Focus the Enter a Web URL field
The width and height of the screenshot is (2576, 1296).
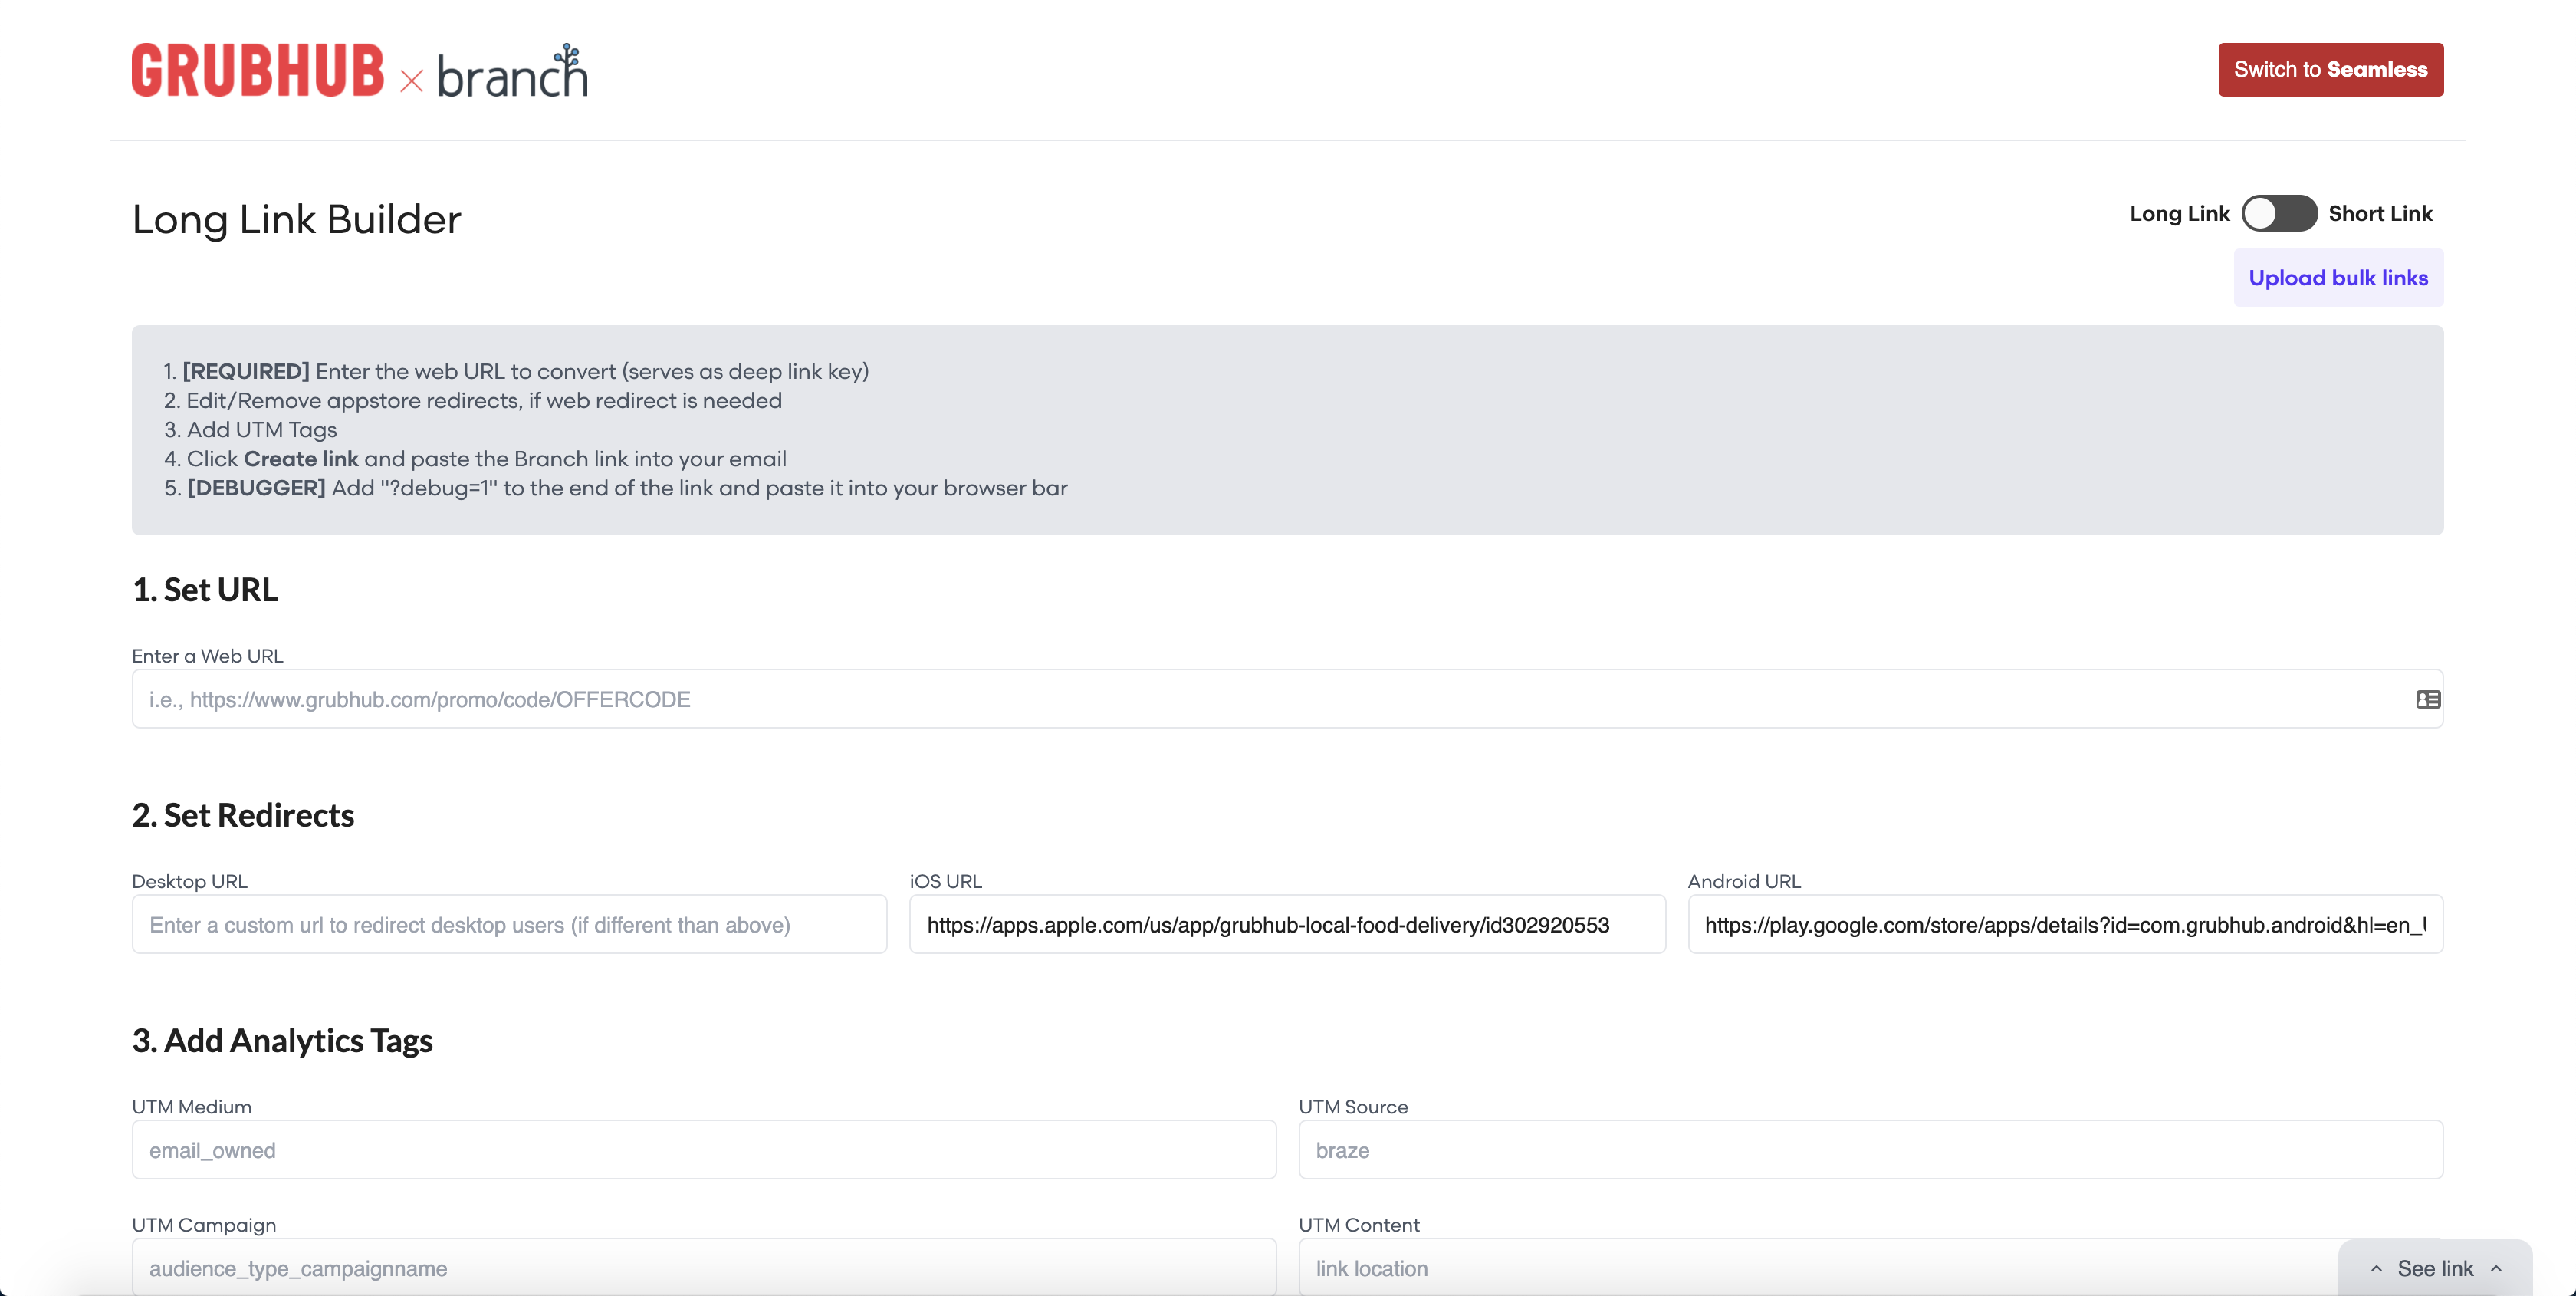[1287, 699]
